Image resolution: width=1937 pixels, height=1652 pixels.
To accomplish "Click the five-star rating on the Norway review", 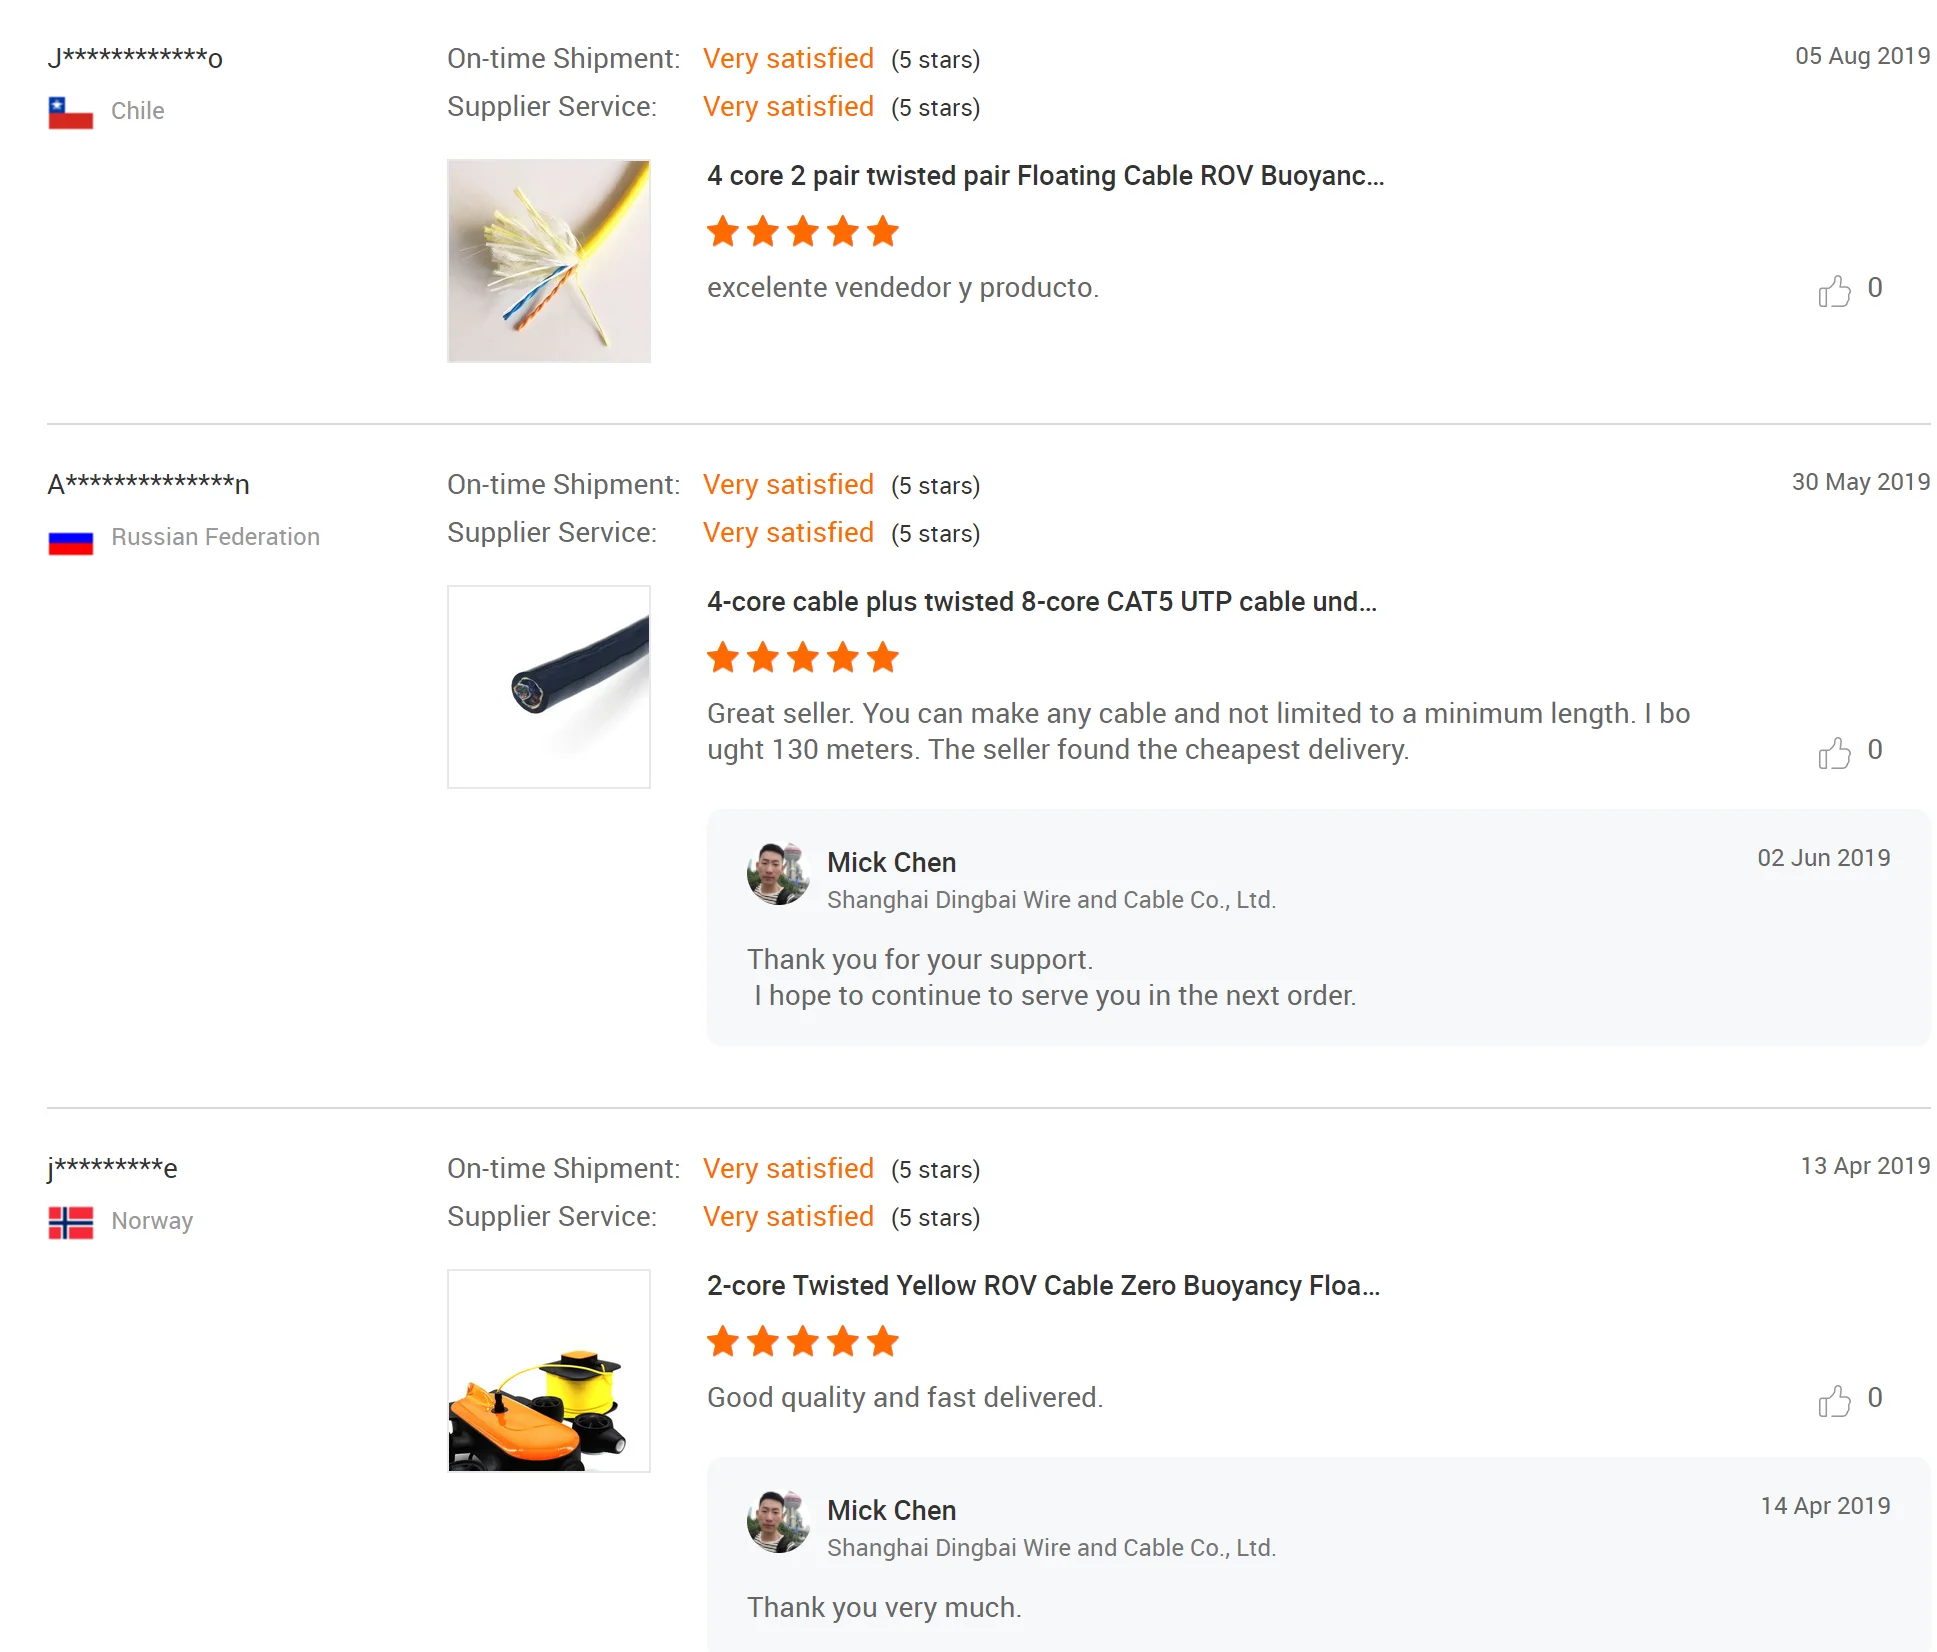I will point(802,1342).
